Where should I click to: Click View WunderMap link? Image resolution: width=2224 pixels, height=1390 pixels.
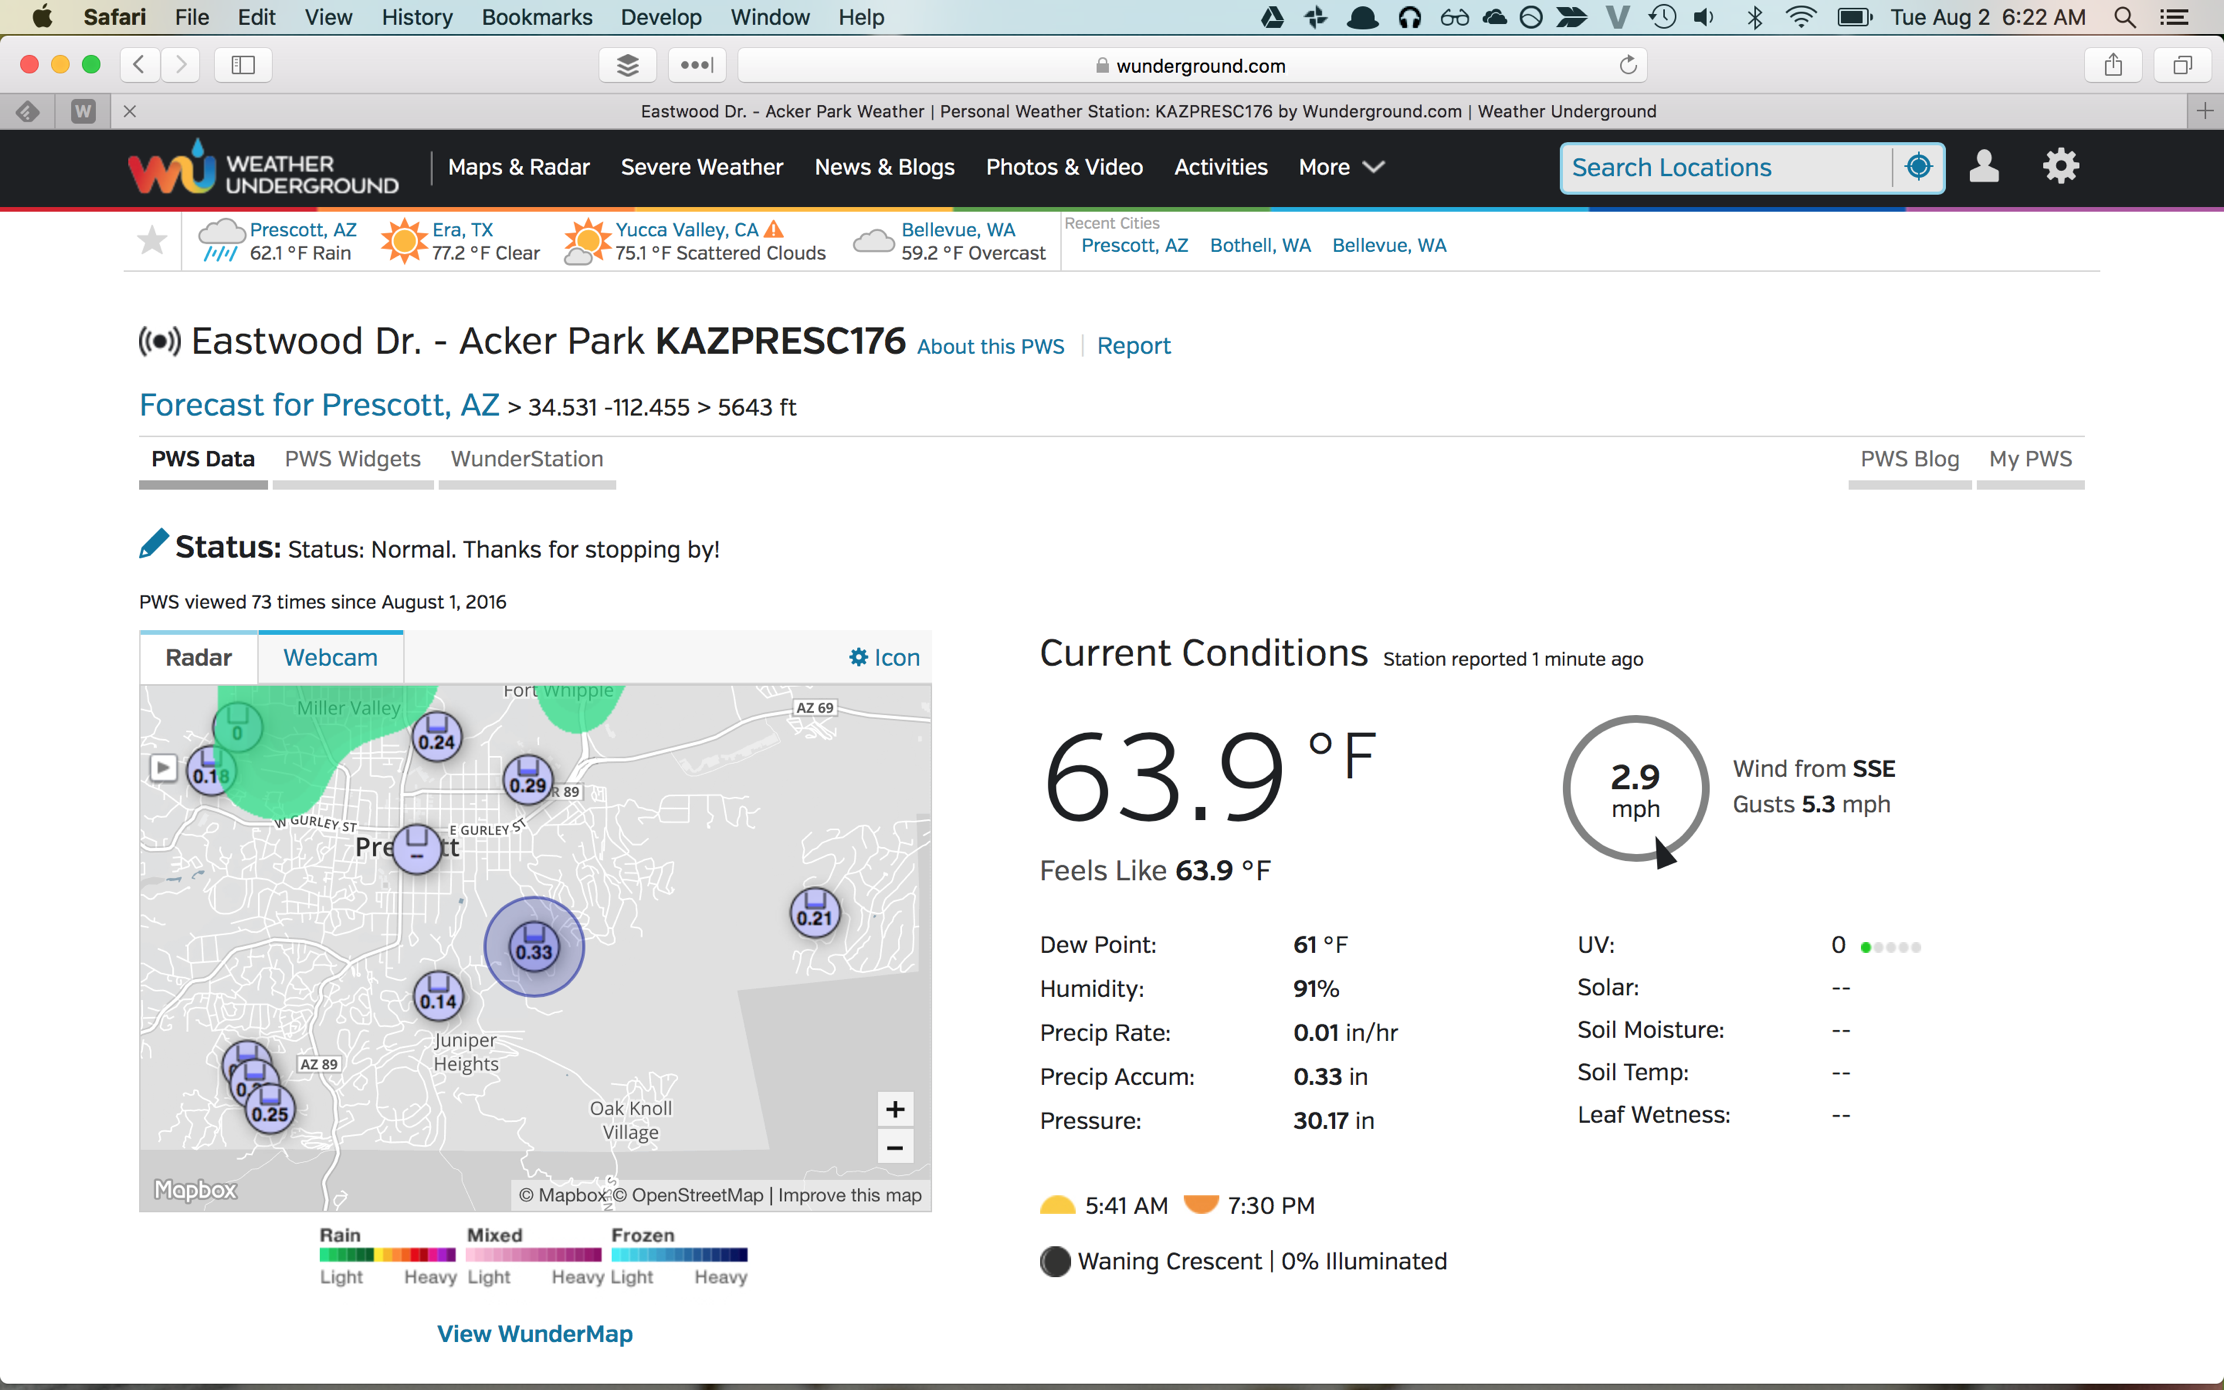point(535,1333)
